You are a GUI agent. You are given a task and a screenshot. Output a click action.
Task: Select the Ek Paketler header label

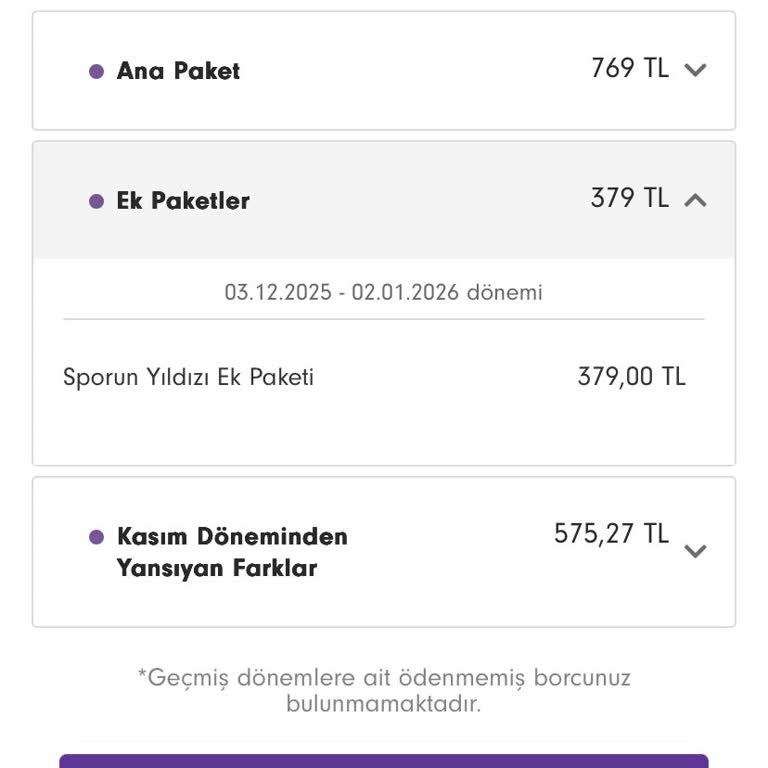click(183, 201)
